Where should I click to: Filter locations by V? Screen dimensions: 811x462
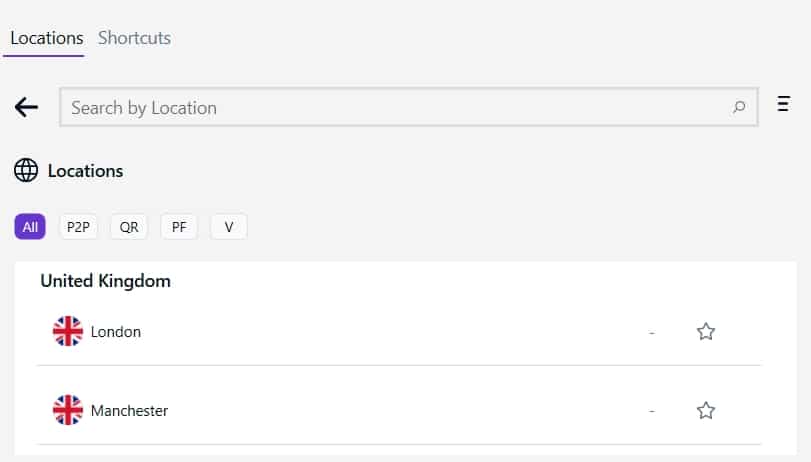pyautogui.click(x=229, y=227)
